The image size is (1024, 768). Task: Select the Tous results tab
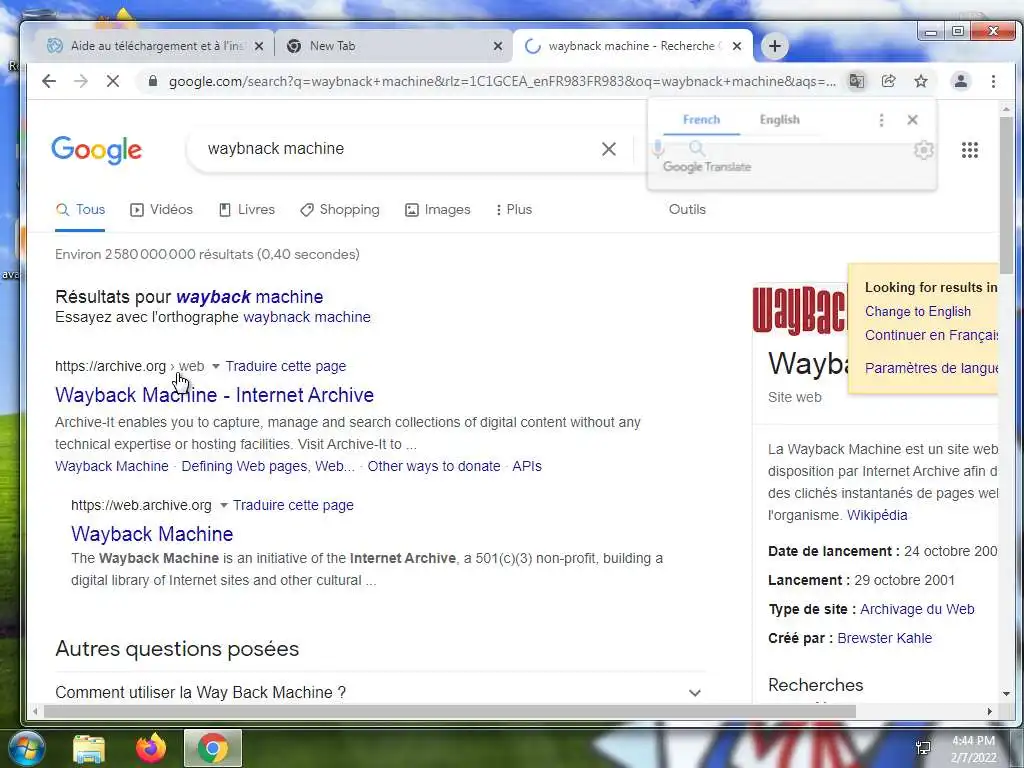click(x=80, y=210)
